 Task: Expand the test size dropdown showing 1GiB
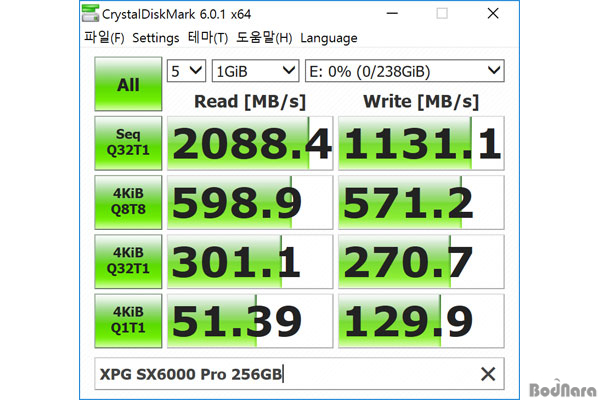pyautogui.click(x=255, y=71)
